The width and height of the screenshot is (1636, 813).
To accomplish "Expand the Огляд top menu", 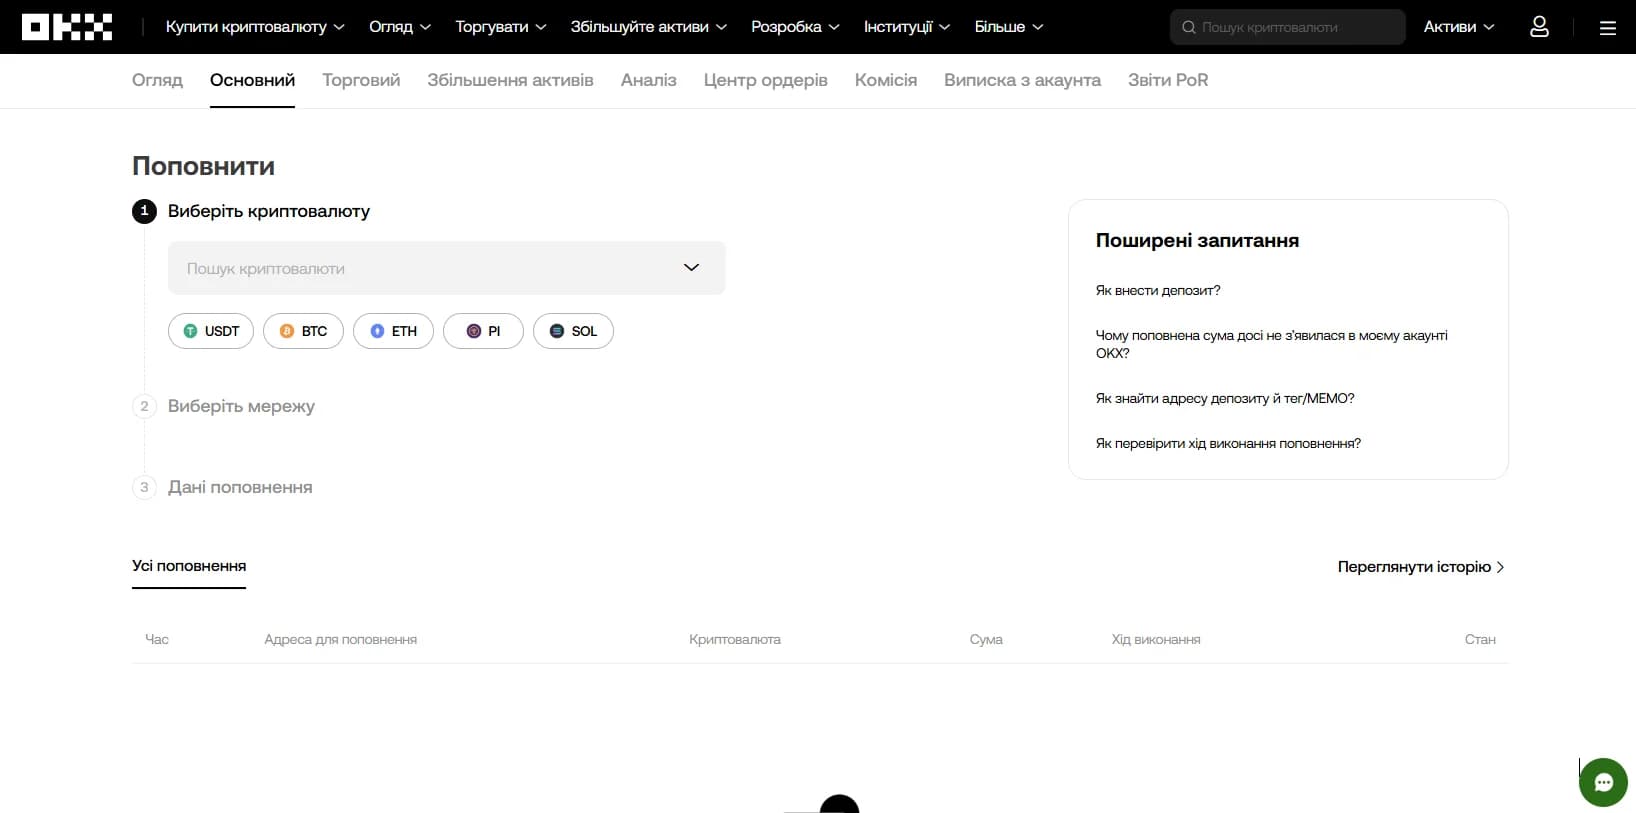I will [400, 27].
